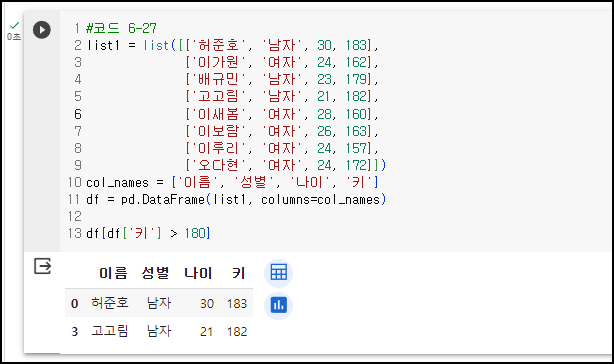Click line number 12 empty line
The height and width of the screenshot is (364, 614).
(x=75, y=216)
